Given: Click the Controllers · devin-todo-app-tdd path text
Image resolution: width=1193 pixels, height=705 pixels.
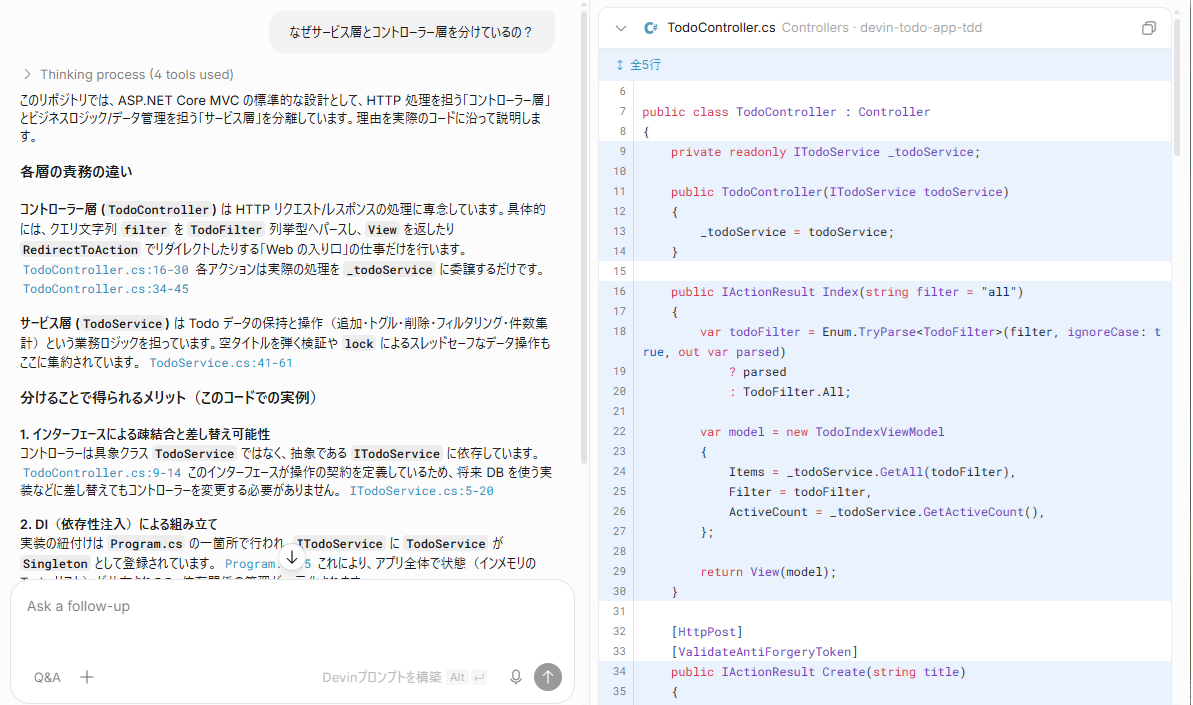Looking at the screenshot, I should [x=882, y=28].
